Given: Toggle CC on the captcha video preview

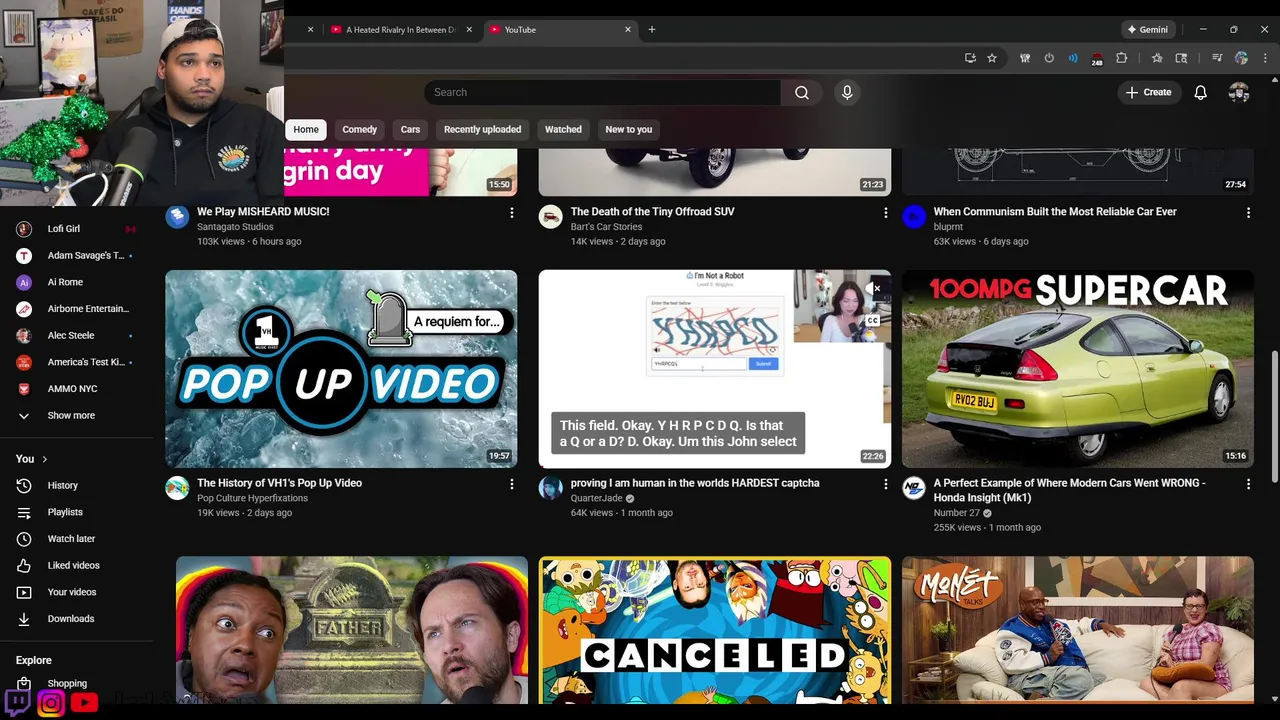Looking at the screenshot, I should (x=873, y=320).
